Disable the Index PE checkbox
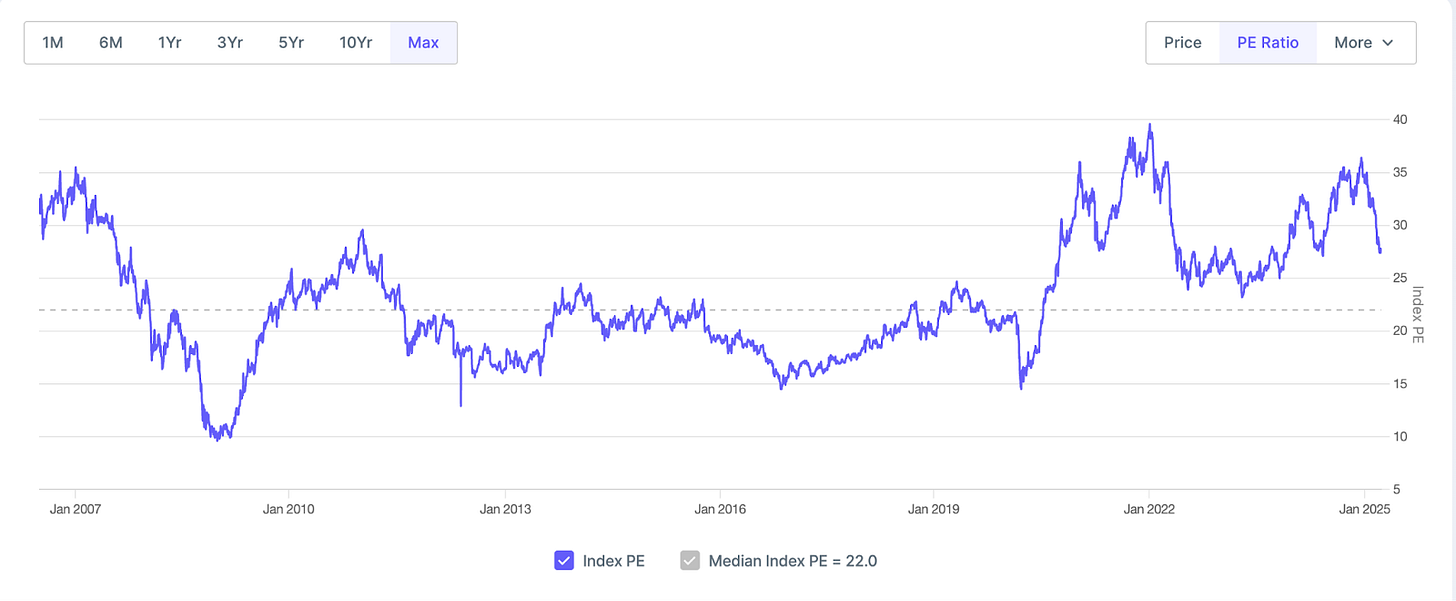 (x=563, y=561)
